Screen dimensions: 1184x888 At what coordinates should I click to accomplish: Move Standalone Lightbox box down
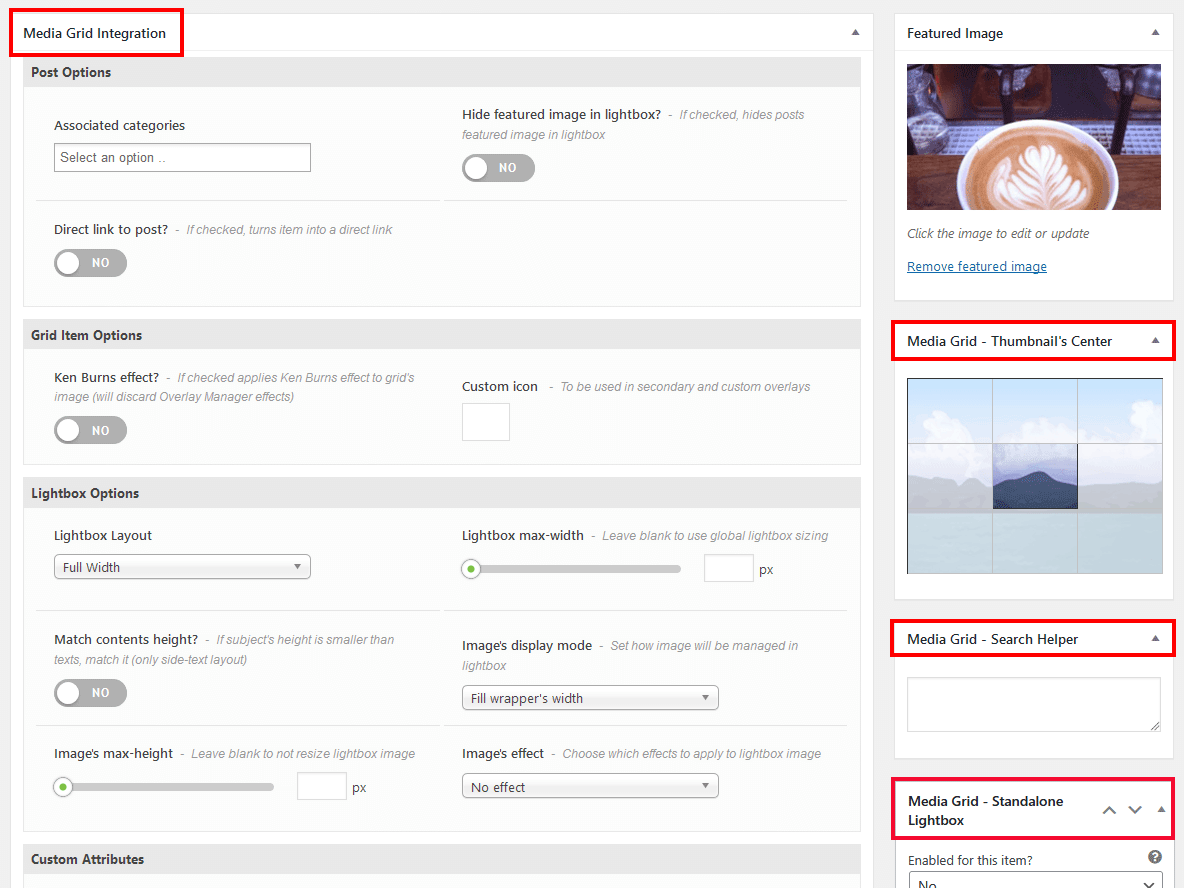point(1135,810)
